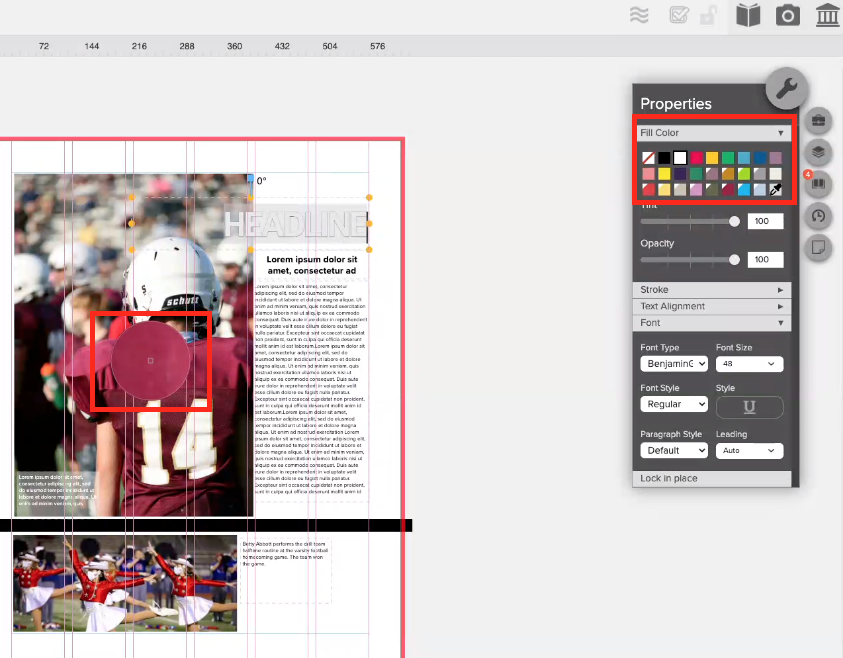Image resolution: width=843 pixels, height=658 pixels.
Task: Select the eyedropper in the color swatch grid
Action: pos(776,188)
